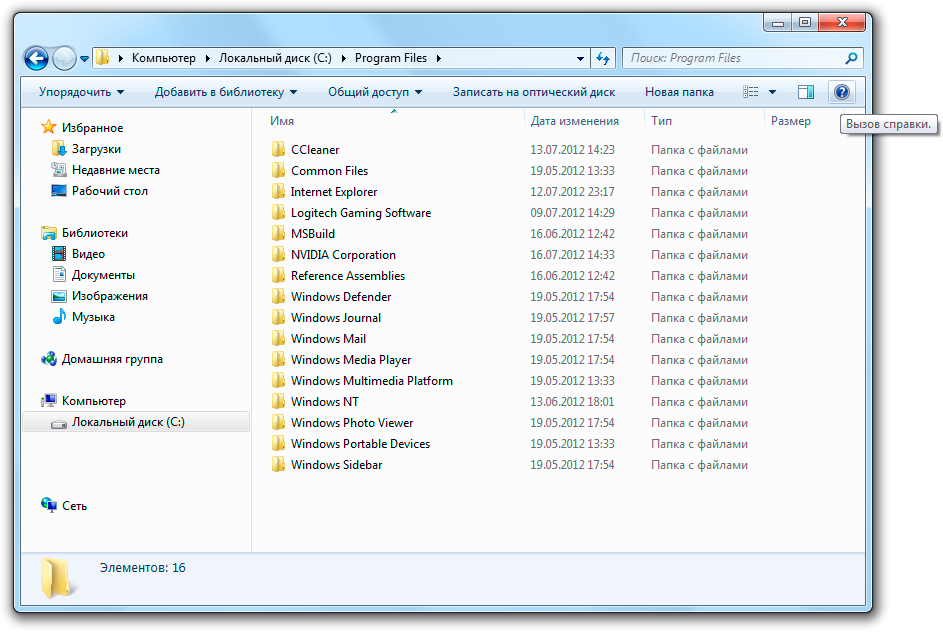This screenshot has width=943, height=632.
Task: Click the search magnifier icon
Action: [850, 58]
